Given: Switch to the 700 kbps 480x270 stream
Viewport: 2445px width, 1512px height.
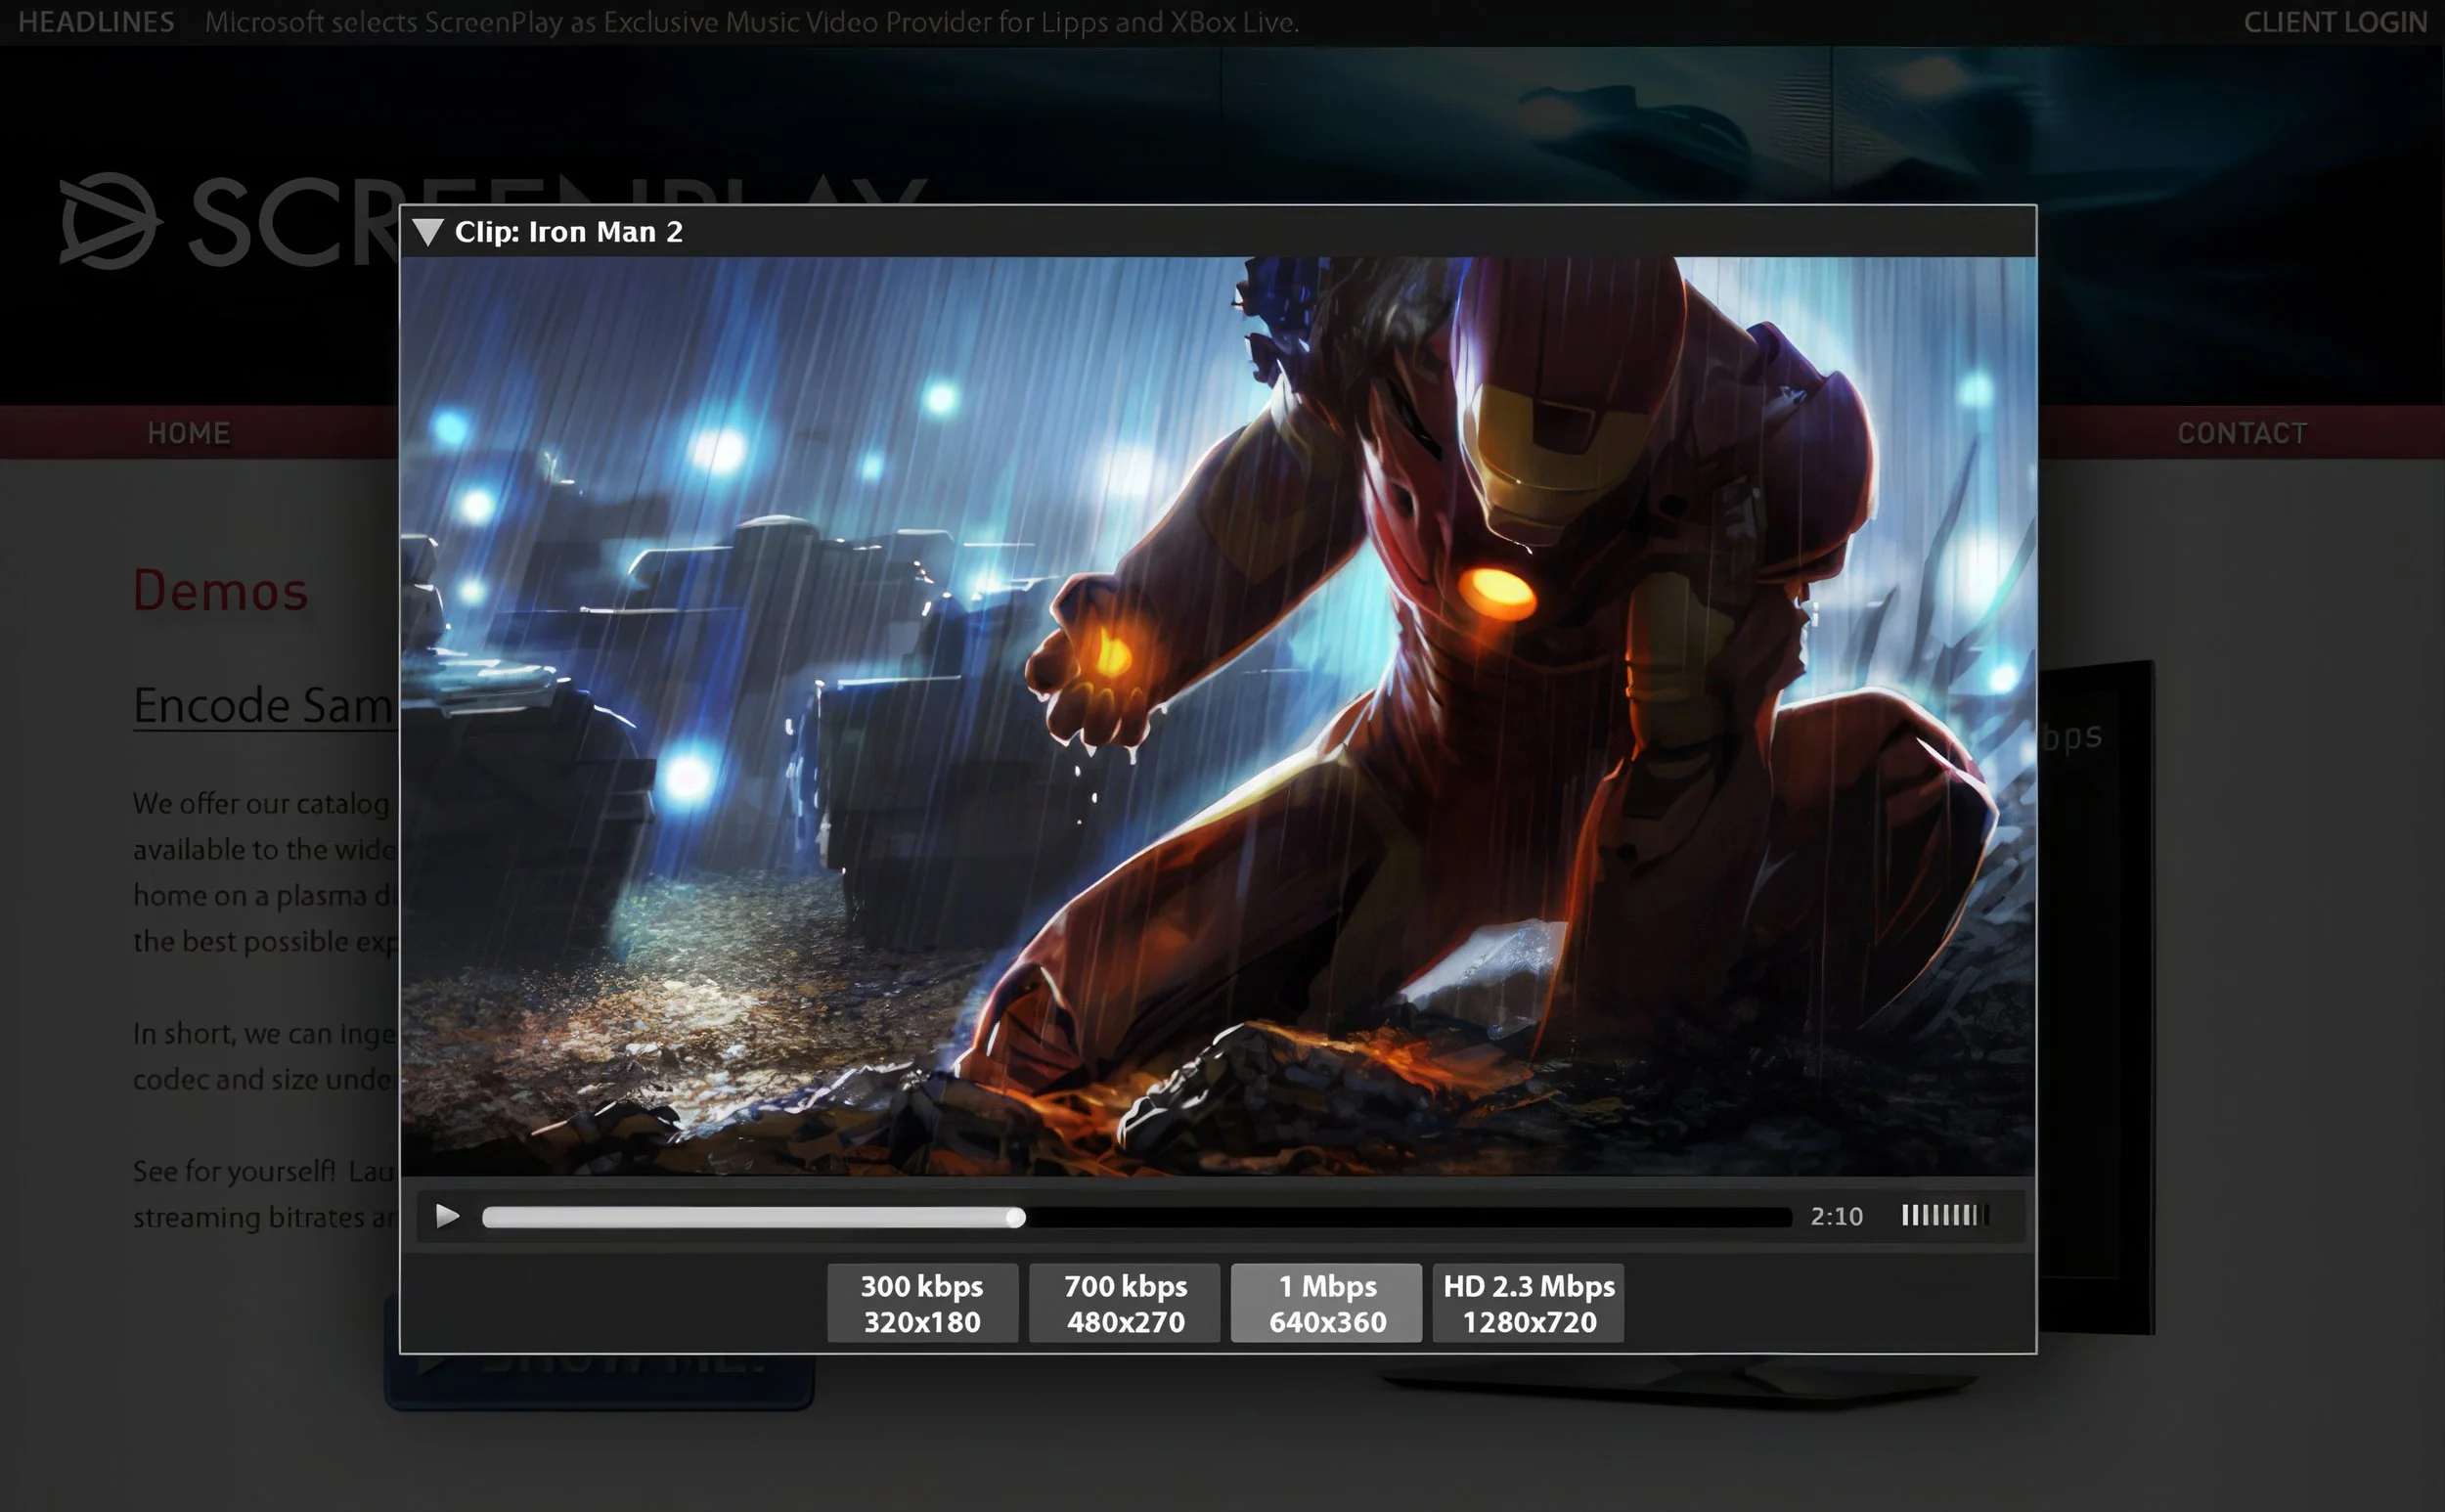Looking at the screenshot, I should tap(1124, 1303).
